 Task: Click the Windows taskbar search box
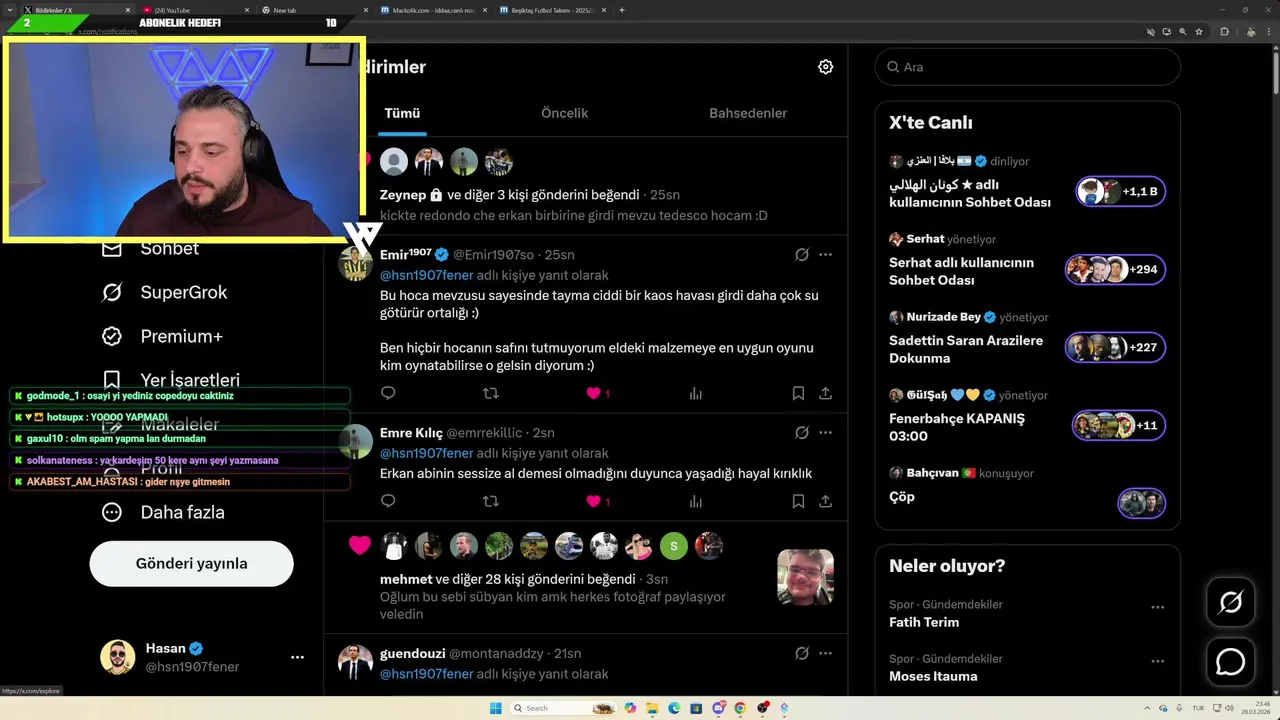562,708
